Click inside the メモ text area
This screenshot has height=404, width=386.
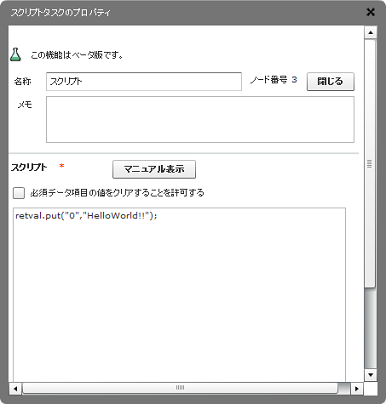tap(200, 119)
